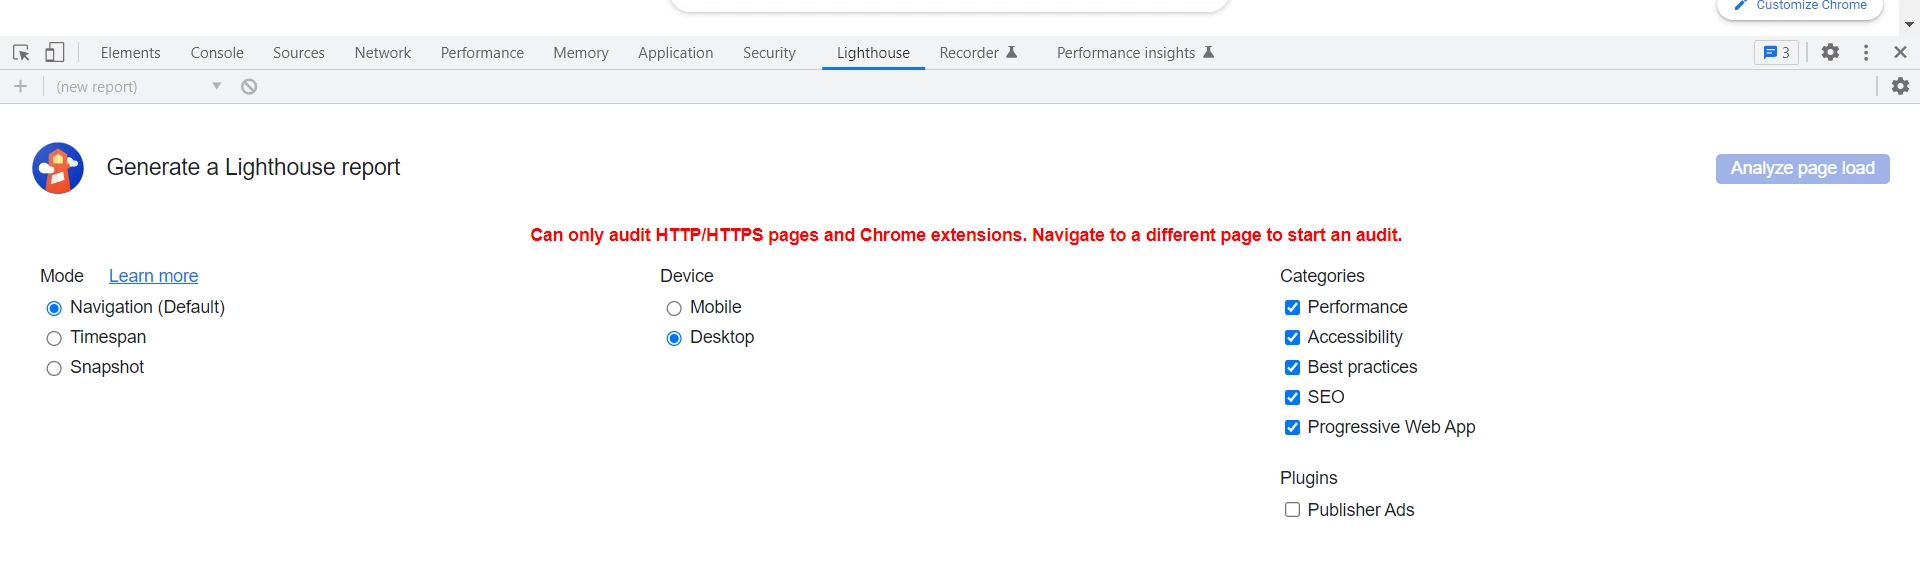Select Navigation (Default) mode
The height and width of the screenshot is (562, 1920).
54,308
